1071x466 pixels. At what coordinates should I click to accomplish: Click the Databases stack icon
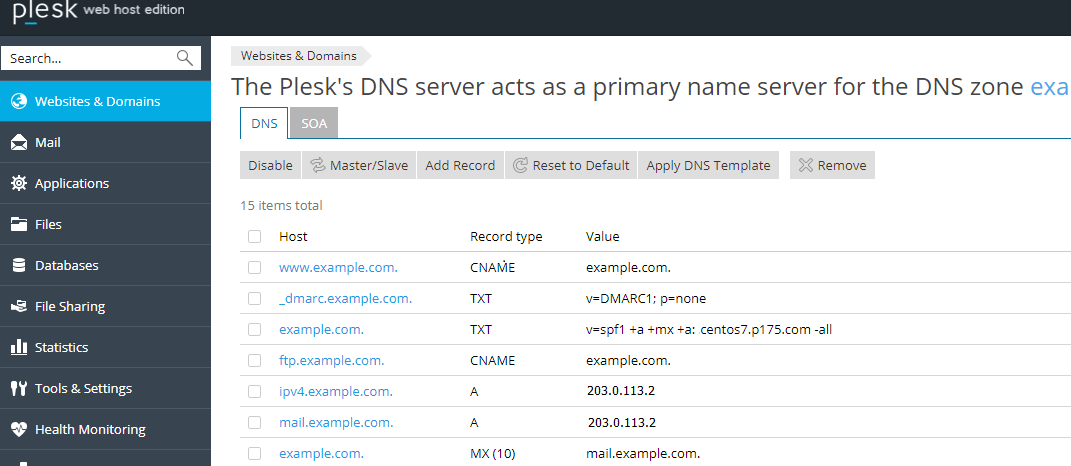click(18, 265)
